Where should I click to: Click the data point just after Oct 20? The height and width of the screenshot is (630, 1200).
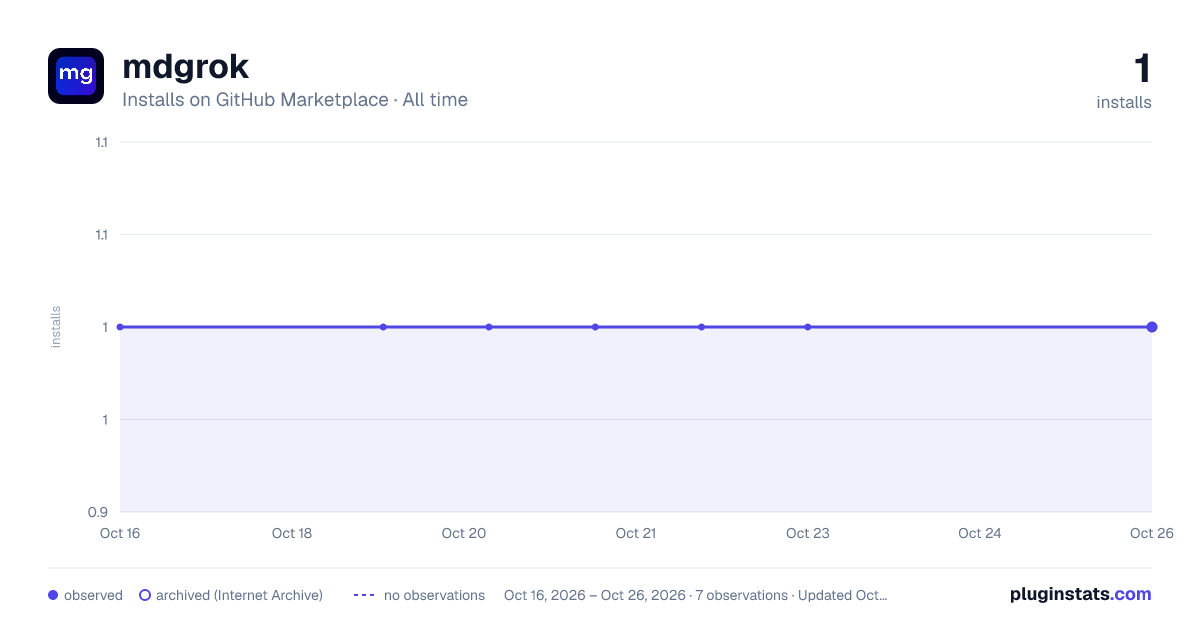pyautogui.click(x=489, y=327)
